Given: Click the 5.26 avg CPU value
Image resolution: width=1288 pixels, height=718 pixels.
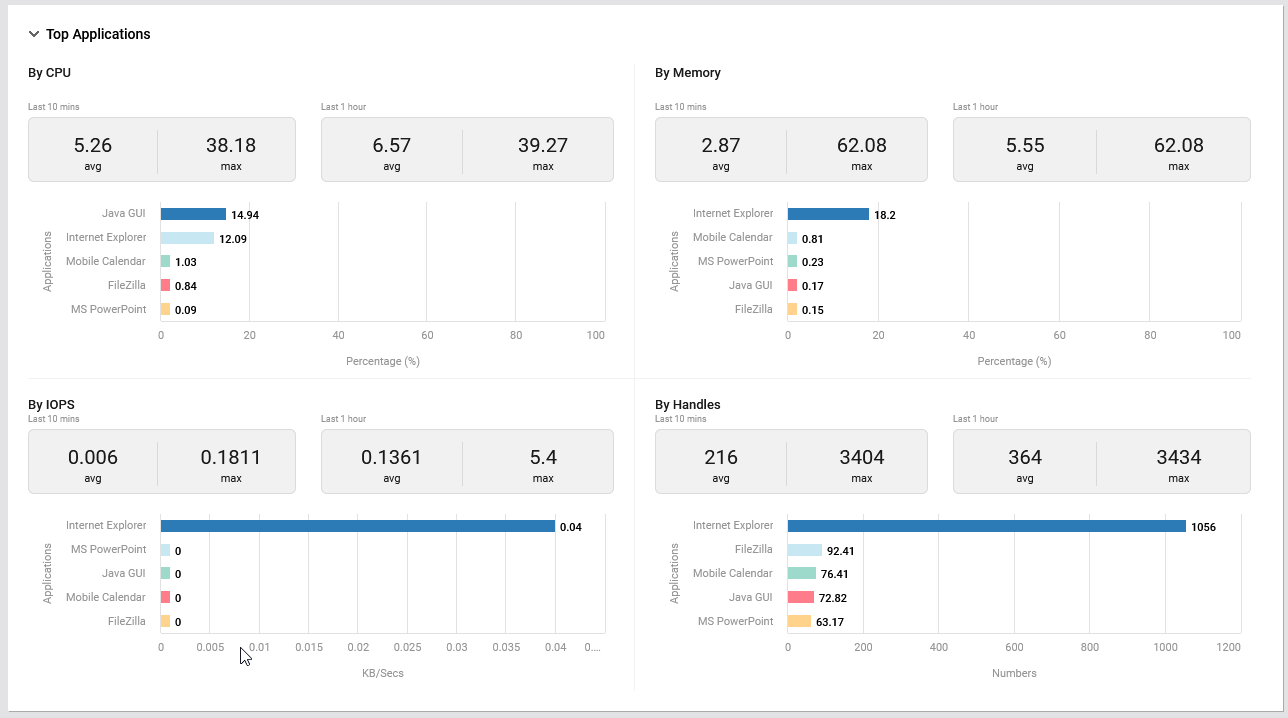Looking at the screenshot, I should 93,145.
